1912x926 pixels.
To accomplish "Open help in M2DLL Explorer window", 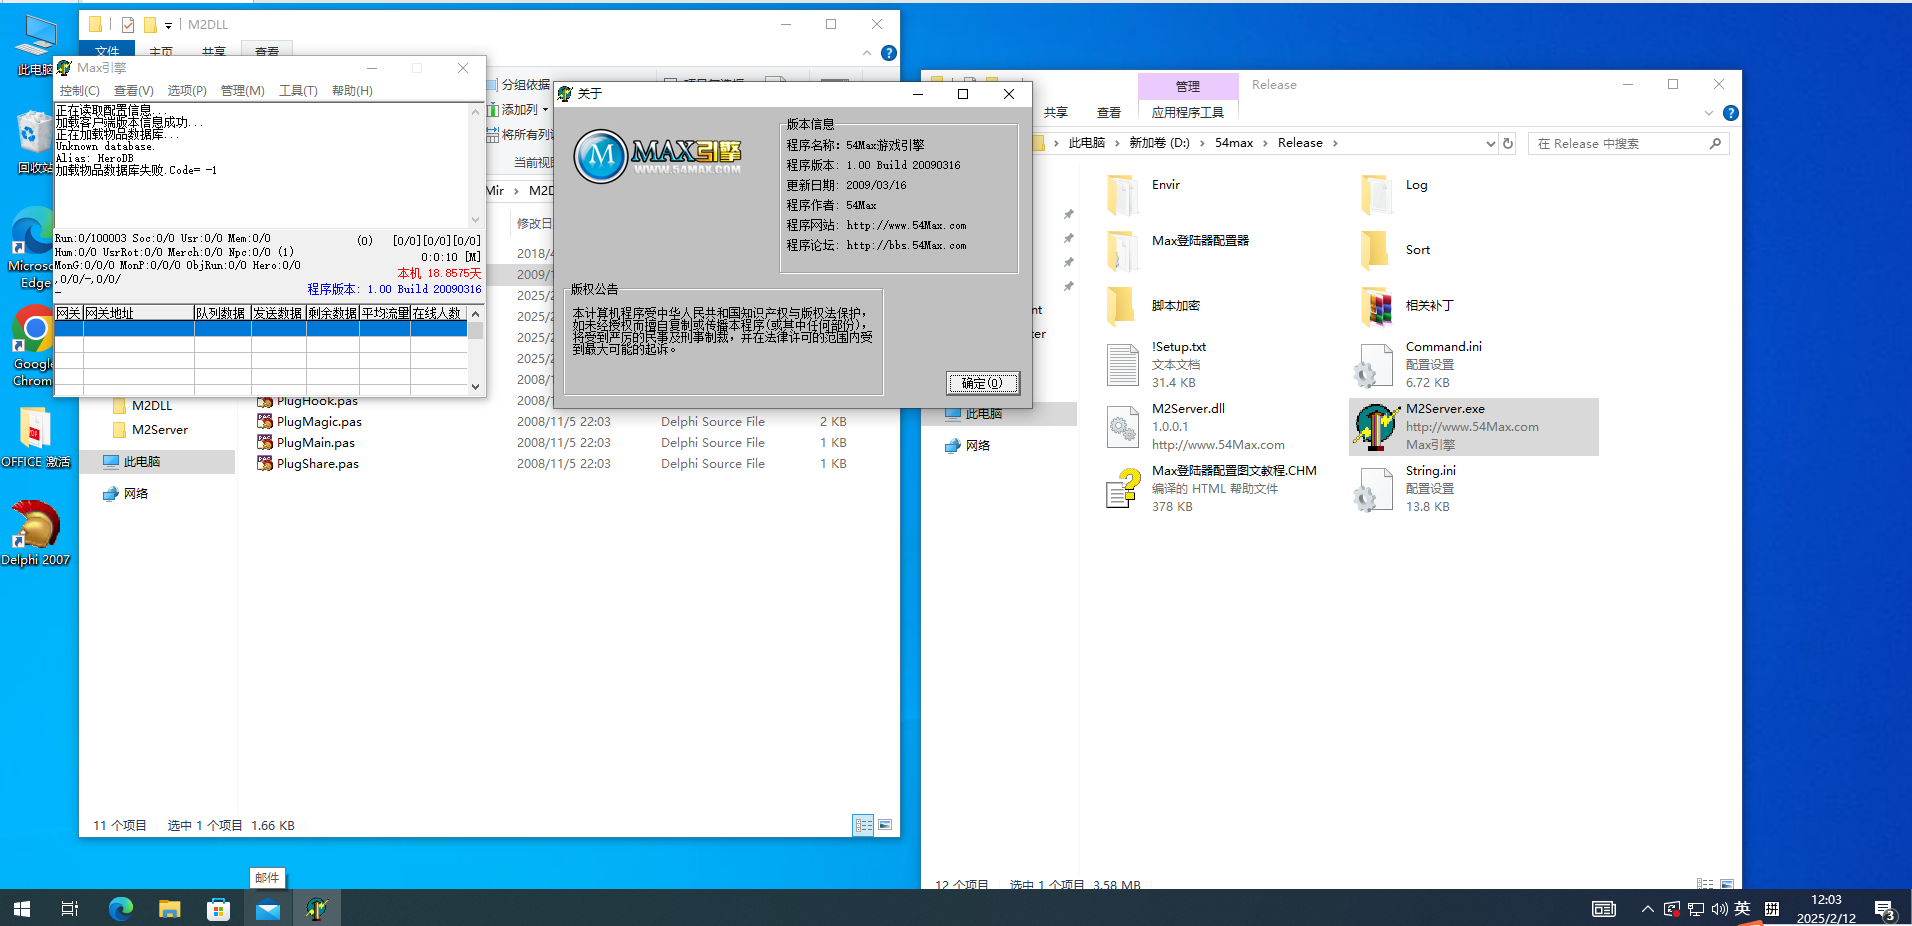I will tap(889, 53).
